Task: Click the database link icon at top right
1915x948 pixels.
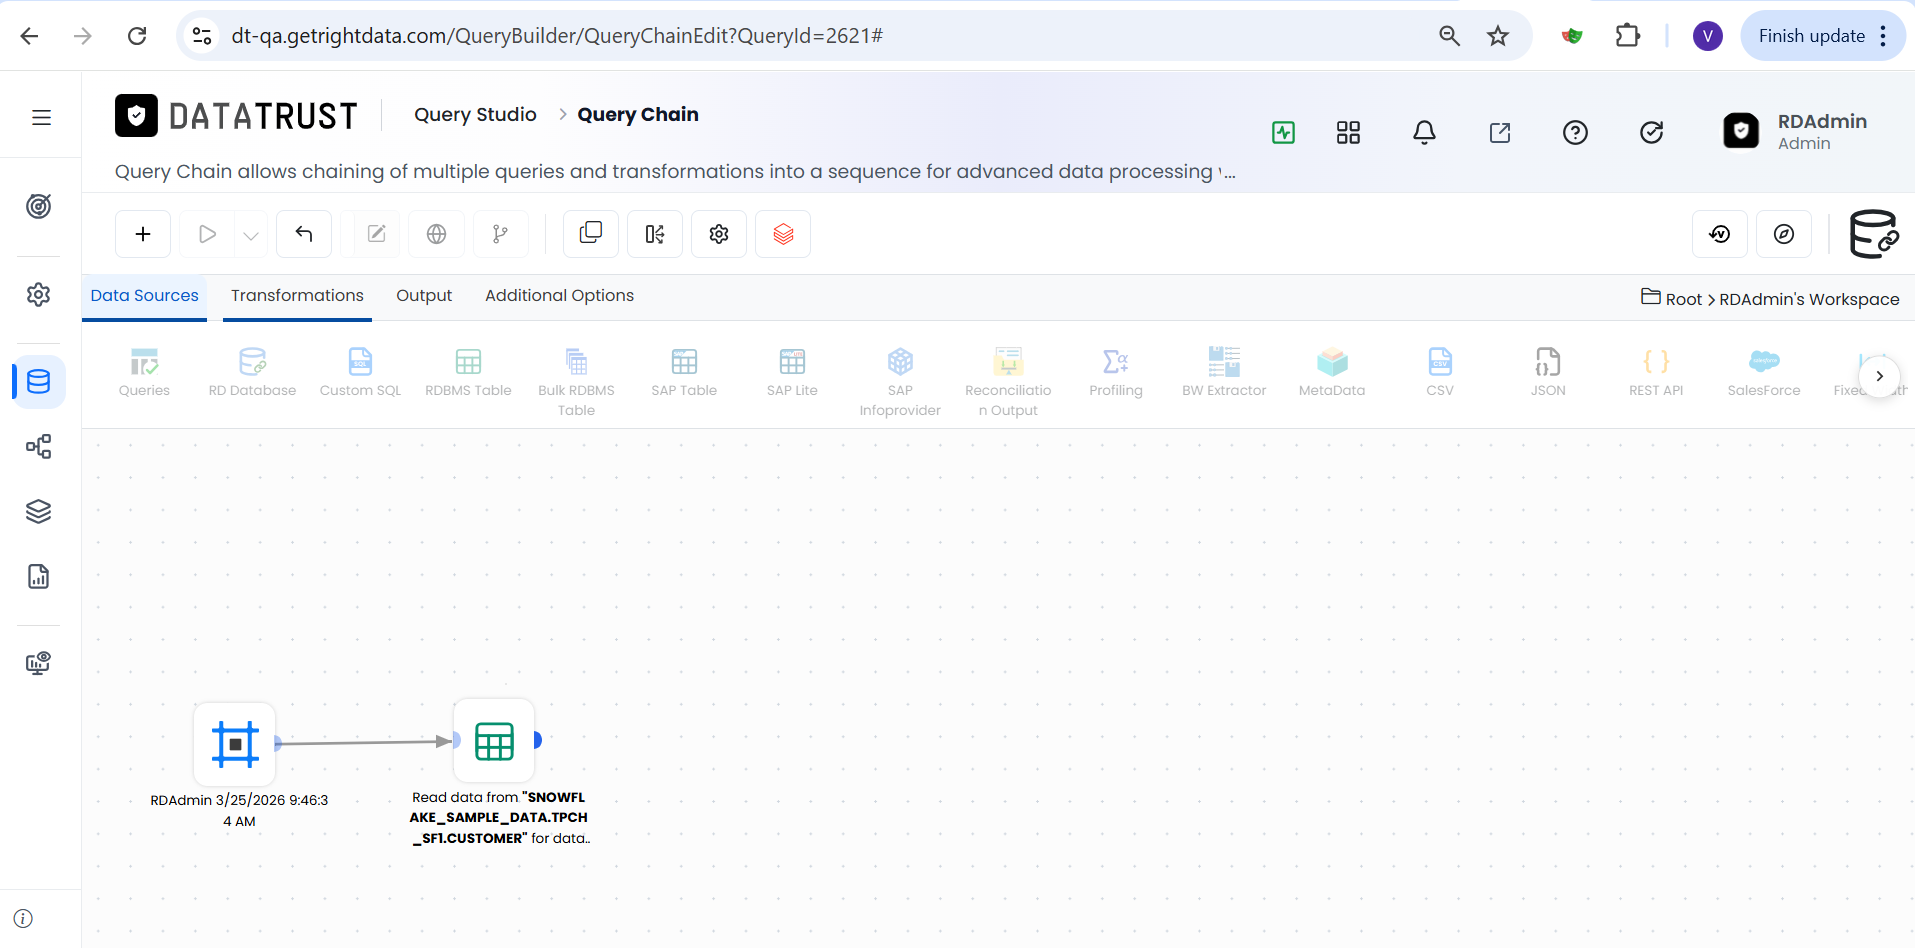Action: tap(1873, 234)
